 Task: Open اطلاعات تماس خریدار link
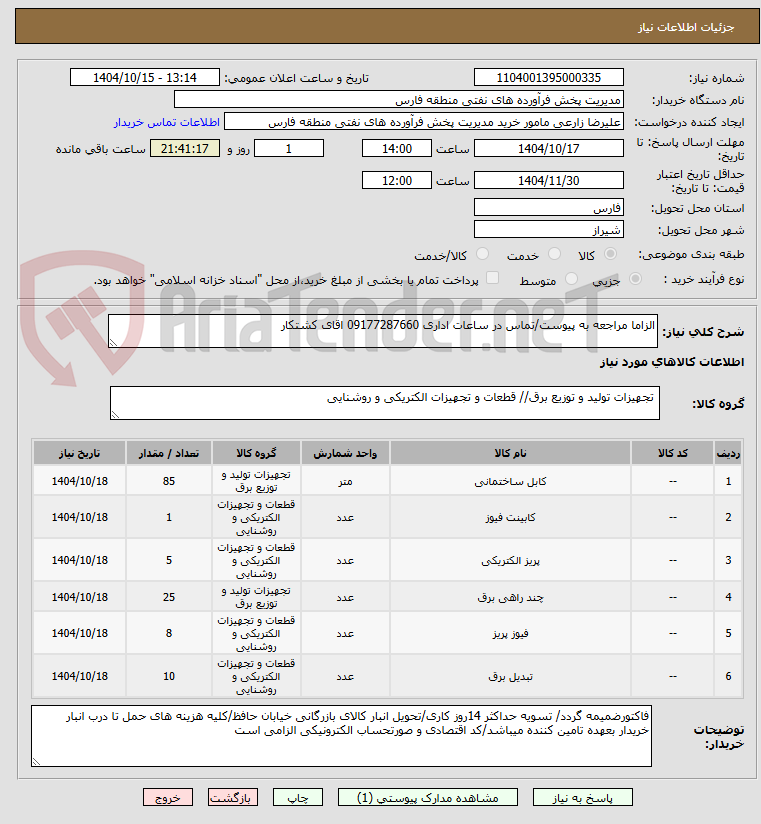167,122
